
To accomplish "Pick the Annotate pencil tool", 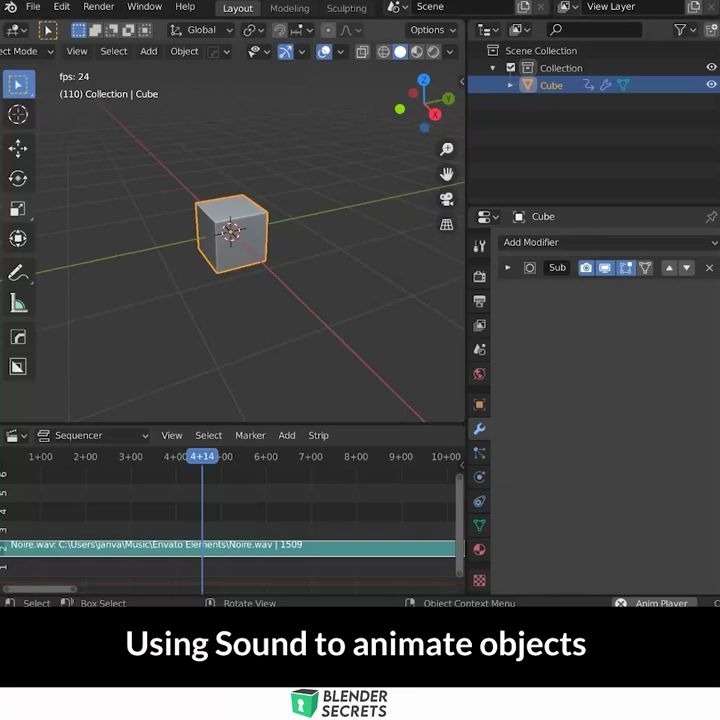I will tap(18, 273).
